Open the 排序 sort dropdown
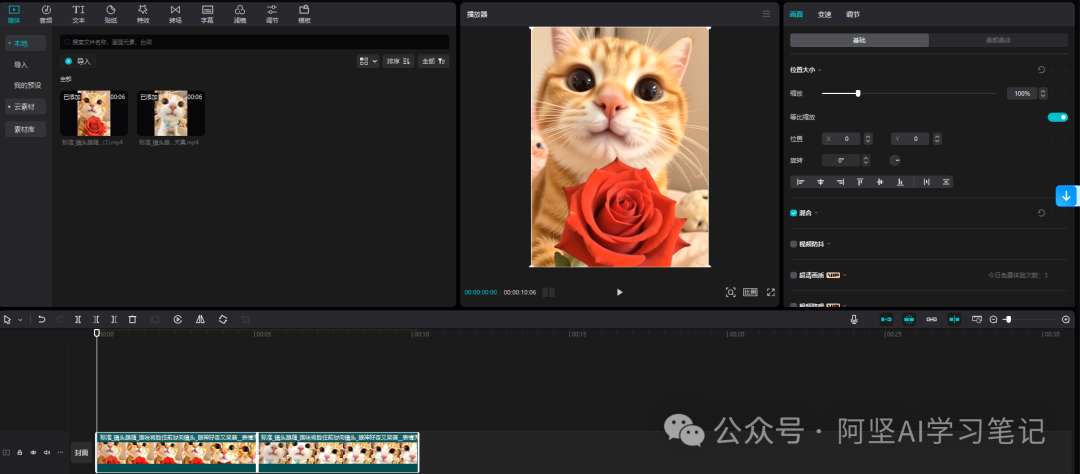1080x474 pixels. pos(399,61)
